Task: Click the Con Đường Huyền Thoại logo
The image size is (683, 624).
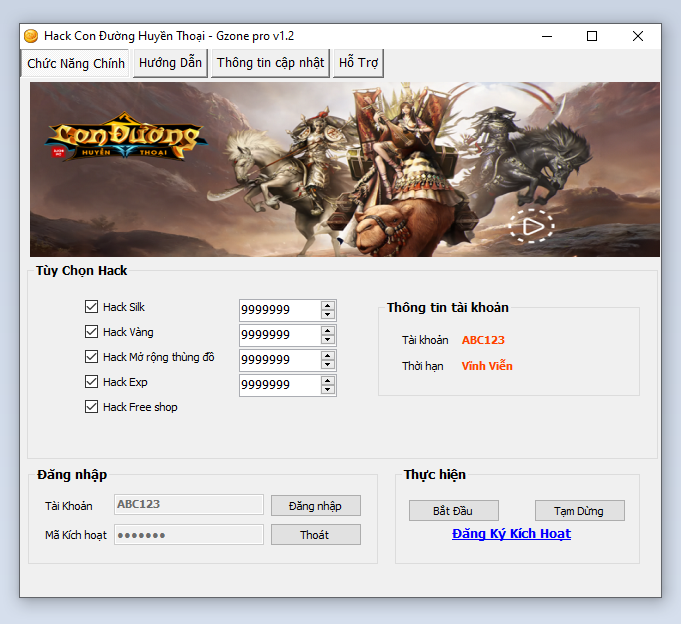Action: point(125,140)
